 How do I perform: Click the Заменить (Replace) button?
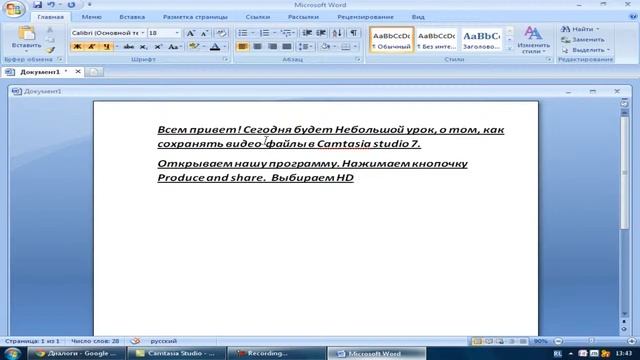pos(582,40)
